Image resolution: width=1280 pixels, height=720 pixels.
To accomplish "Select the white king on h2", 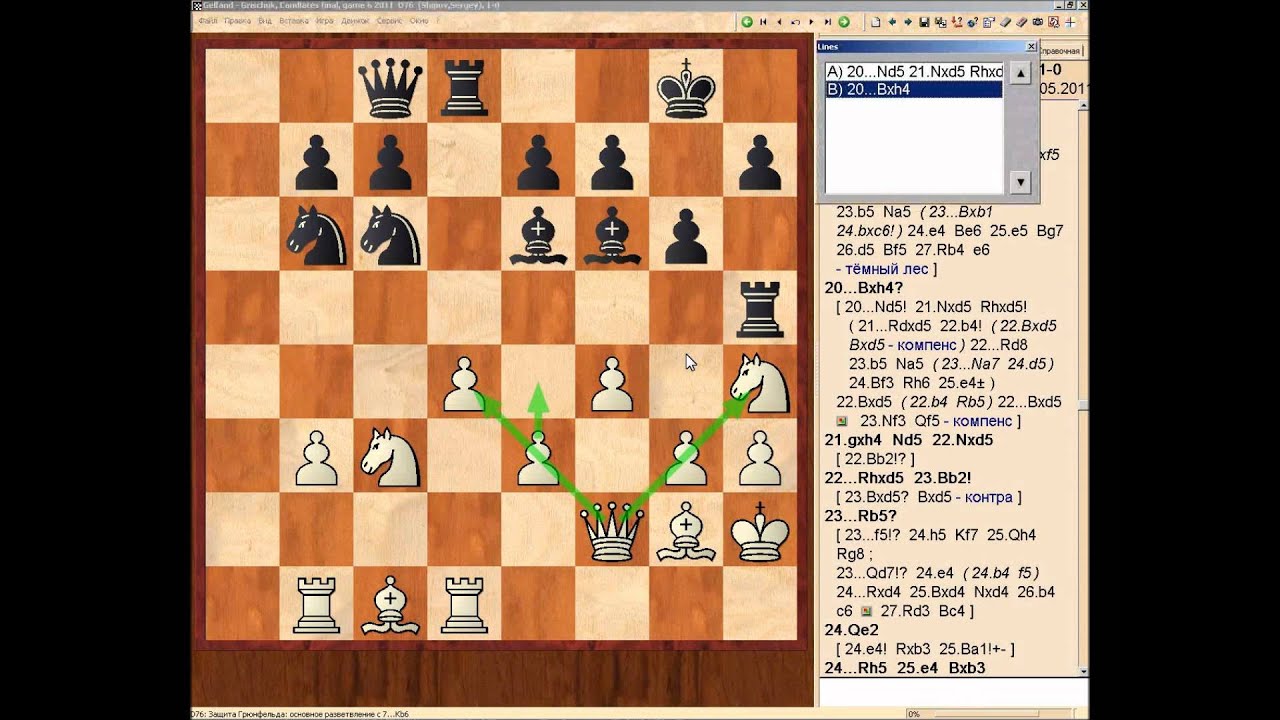I will coord(760,530).
